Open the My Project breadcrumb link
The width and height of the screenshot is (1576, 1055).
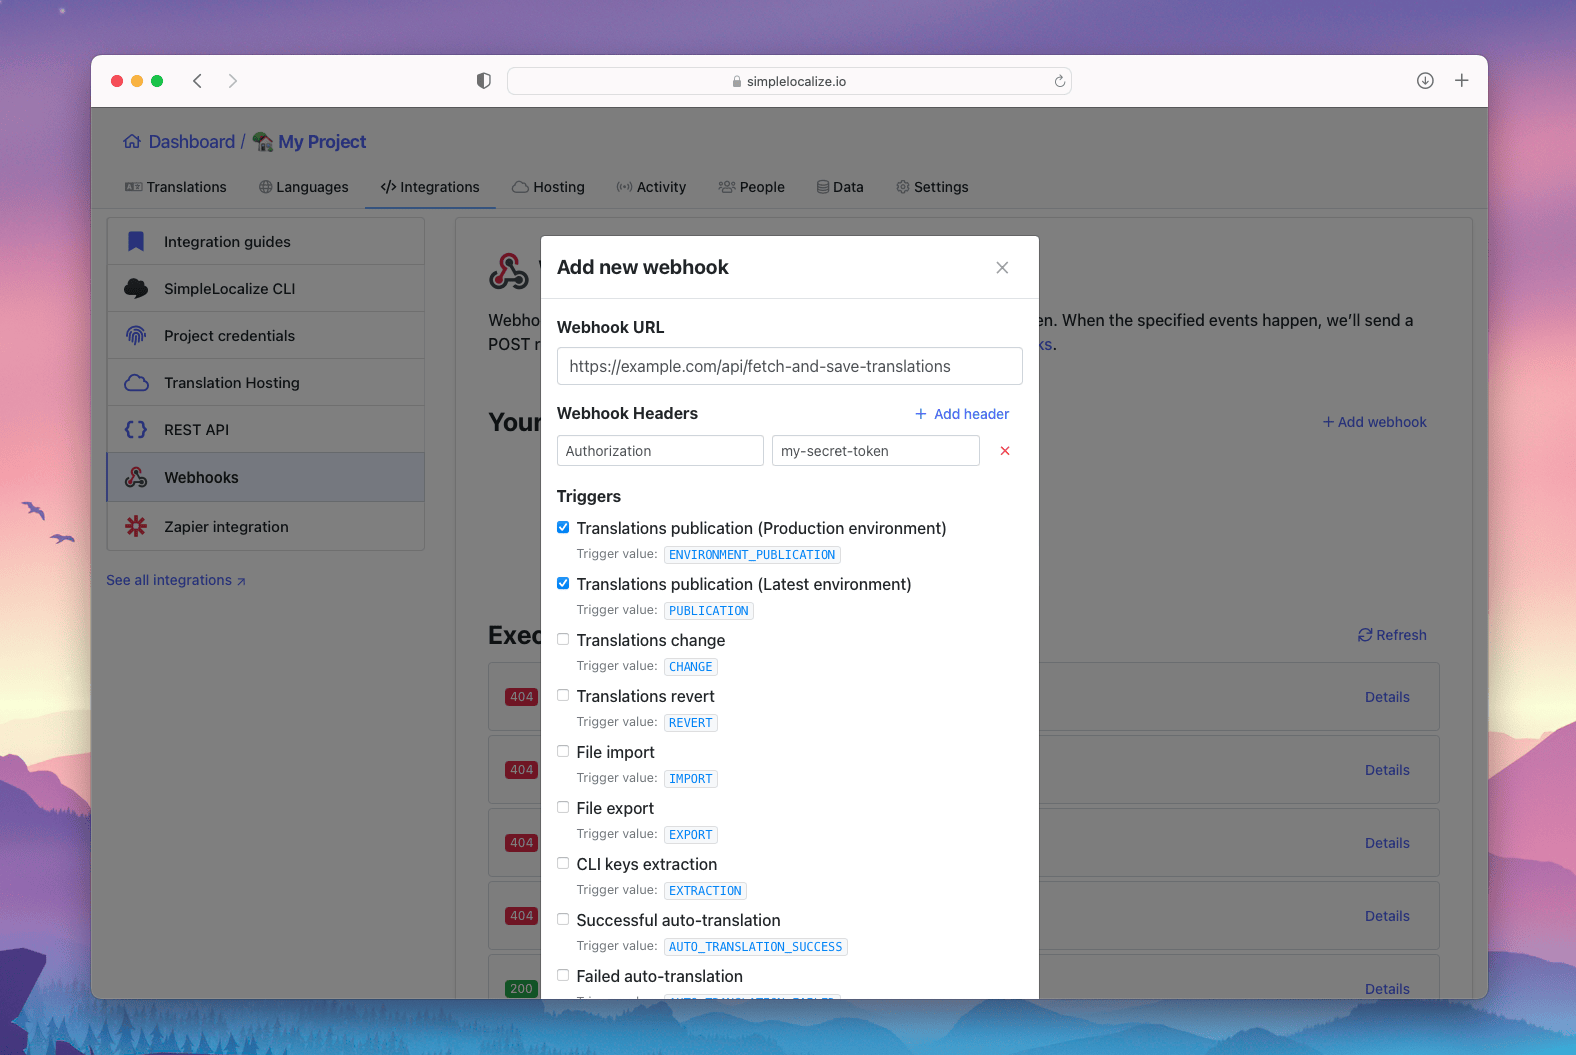(x=322, y=142)
